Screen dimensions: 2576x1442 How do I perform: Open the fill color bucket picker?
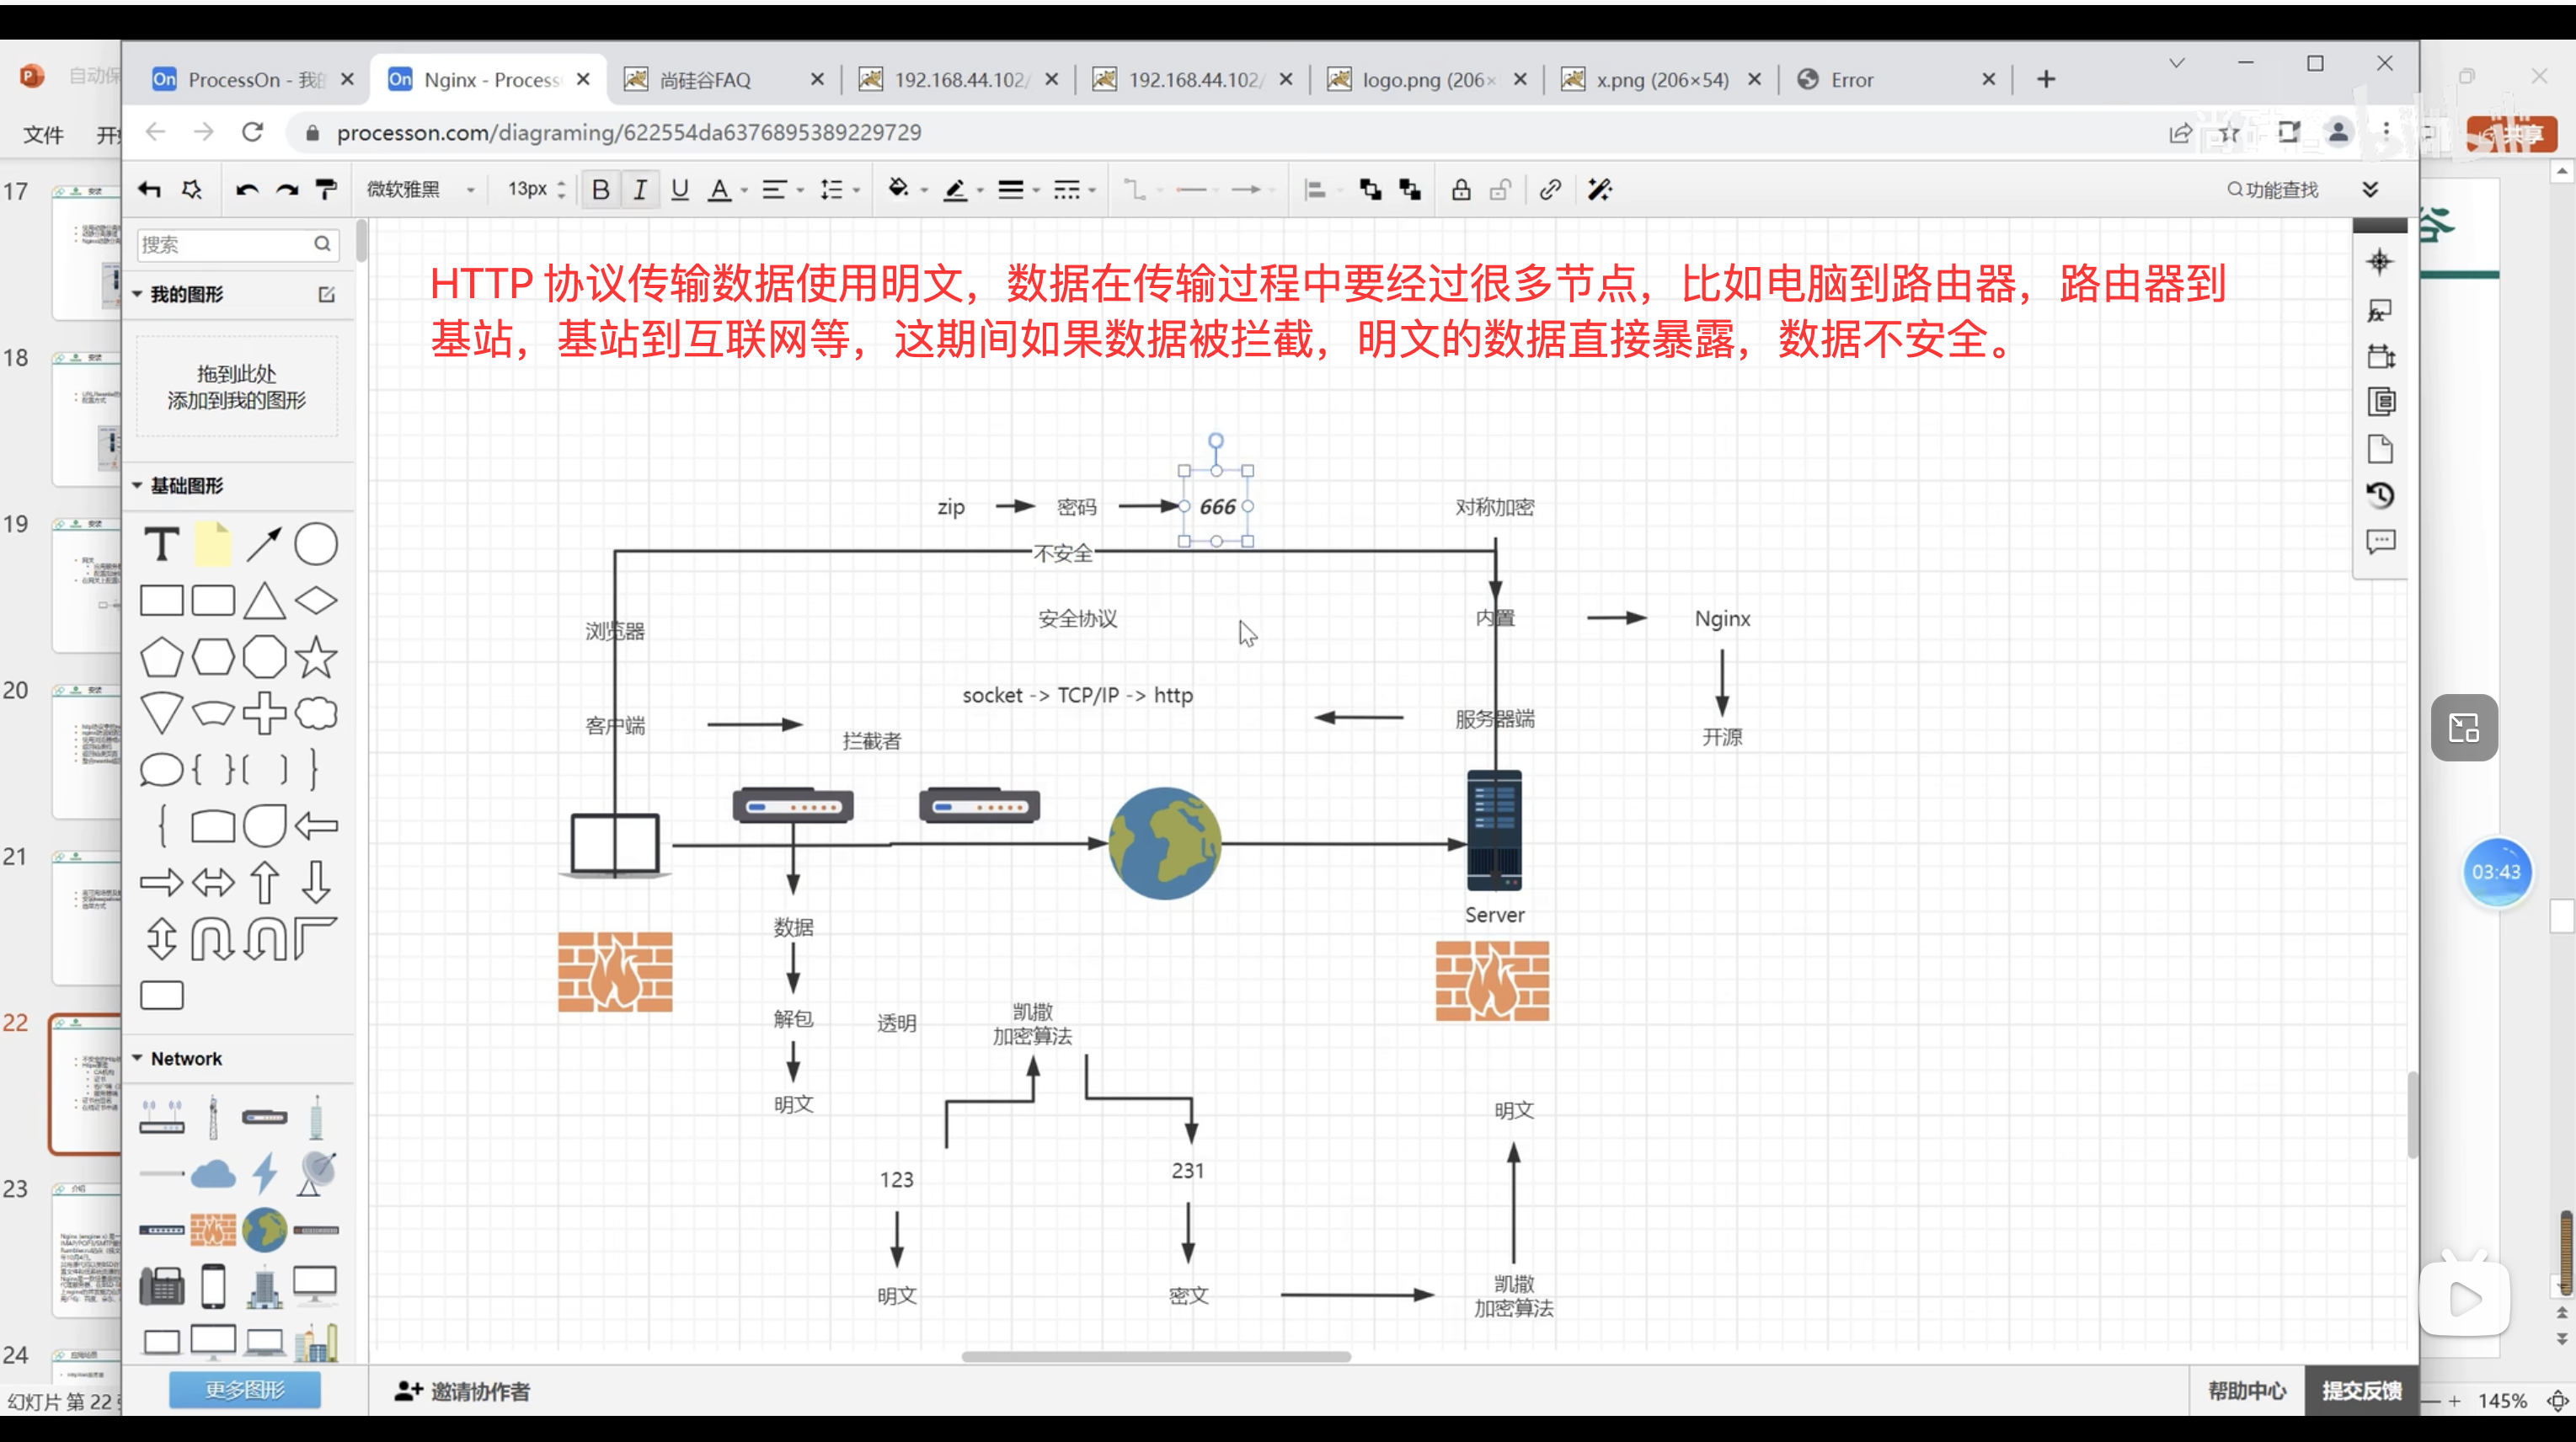[x=898, y=189]
